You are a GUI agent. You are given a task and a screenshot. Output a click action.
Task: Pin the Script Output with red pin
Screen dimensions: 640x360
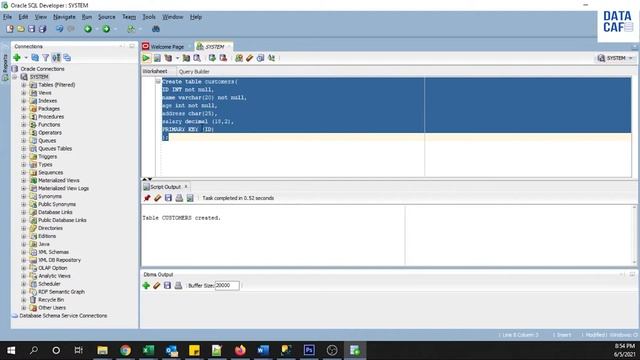pos(147,198)
